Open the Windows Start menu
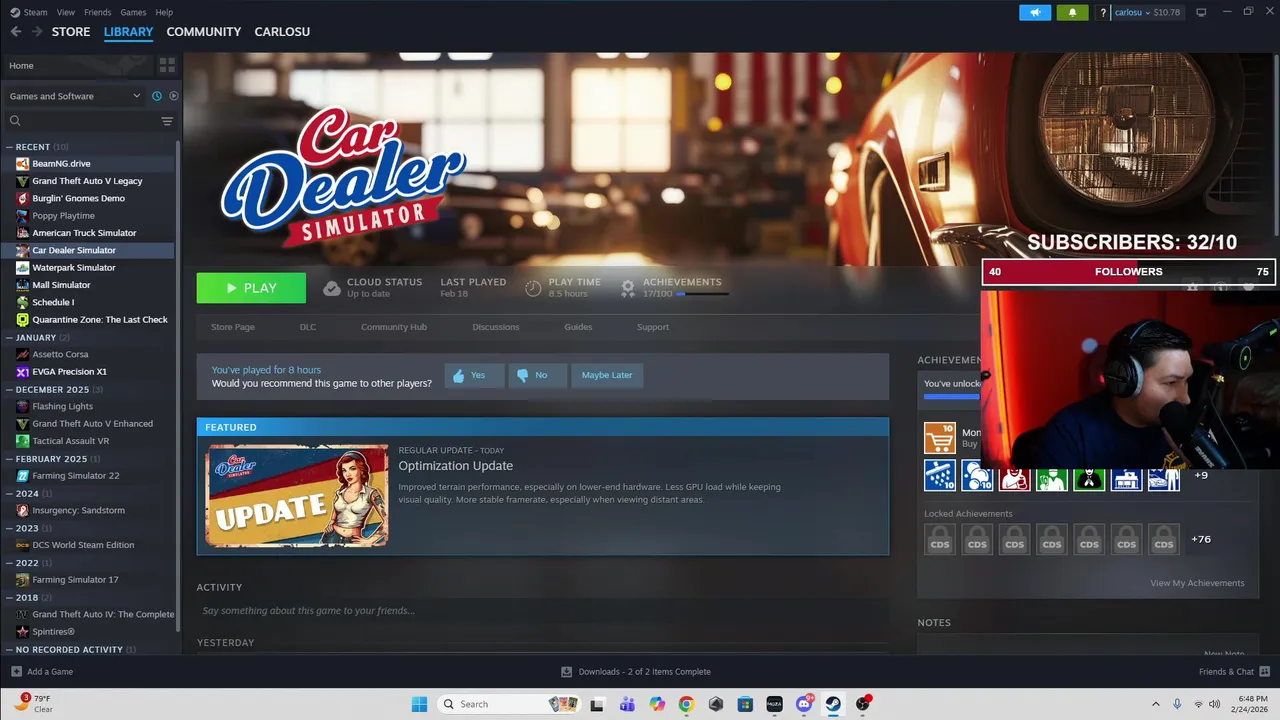 tap(419, 704)
